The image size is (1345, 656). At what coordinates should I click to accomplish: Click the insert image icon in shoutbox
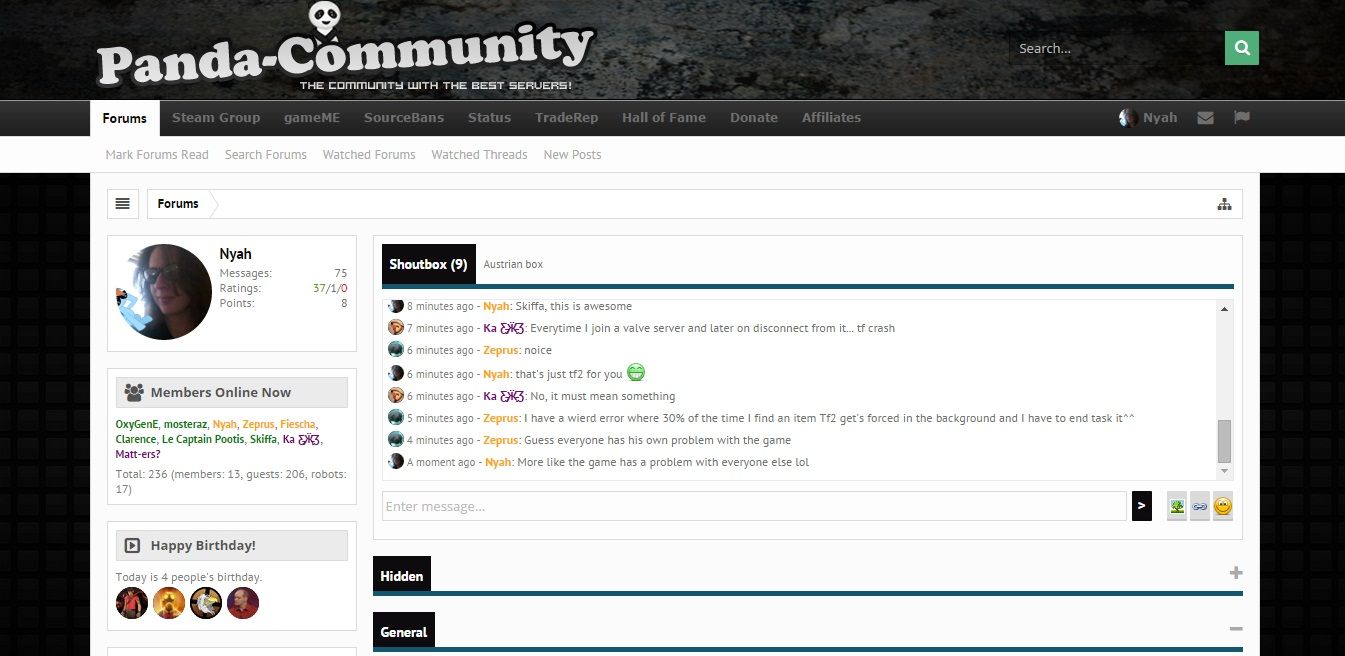pos(1177,507)
